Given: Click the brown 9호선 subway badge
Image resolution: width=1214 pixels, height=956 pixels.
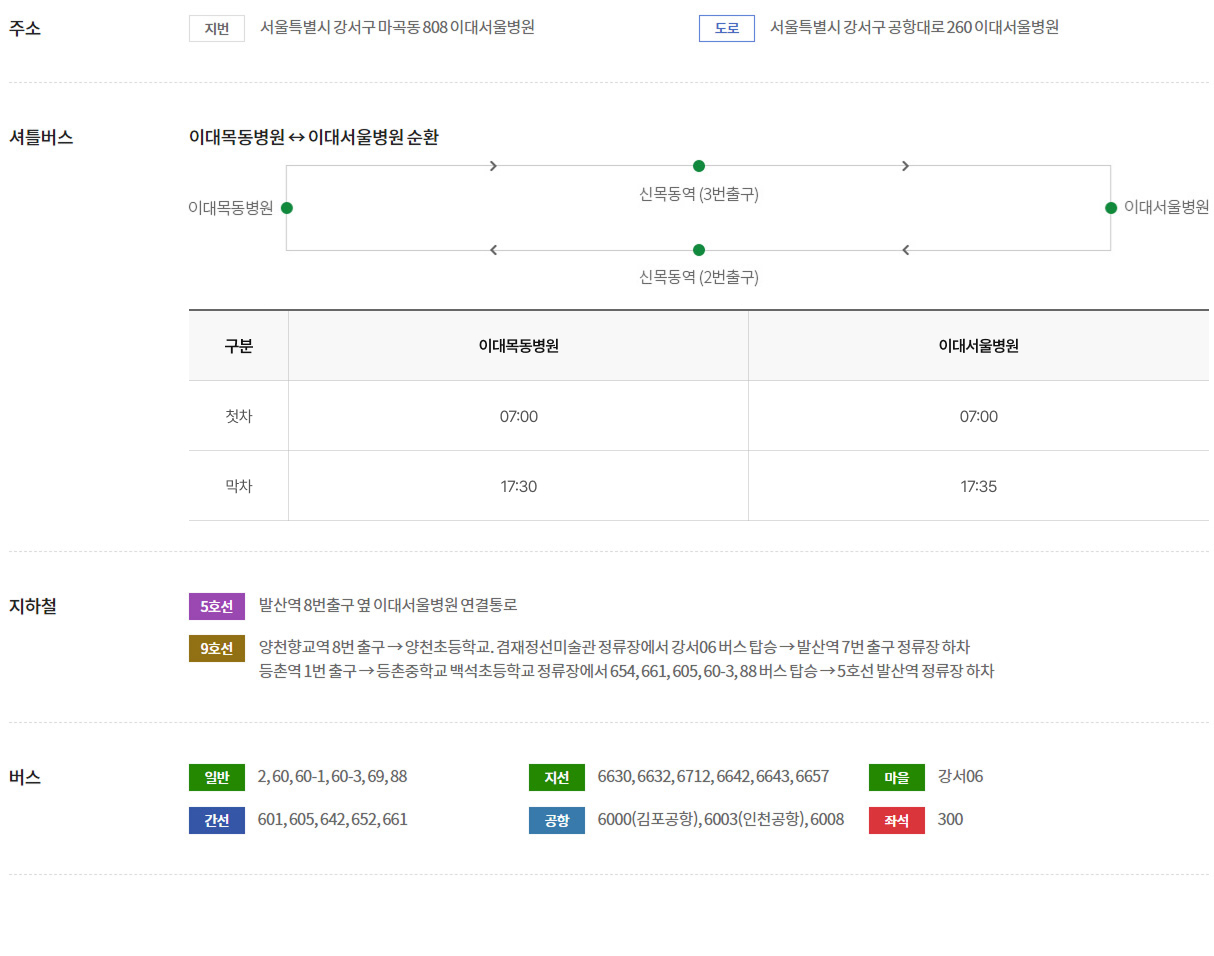Looking at the screenshot, I should pos(217,648).
